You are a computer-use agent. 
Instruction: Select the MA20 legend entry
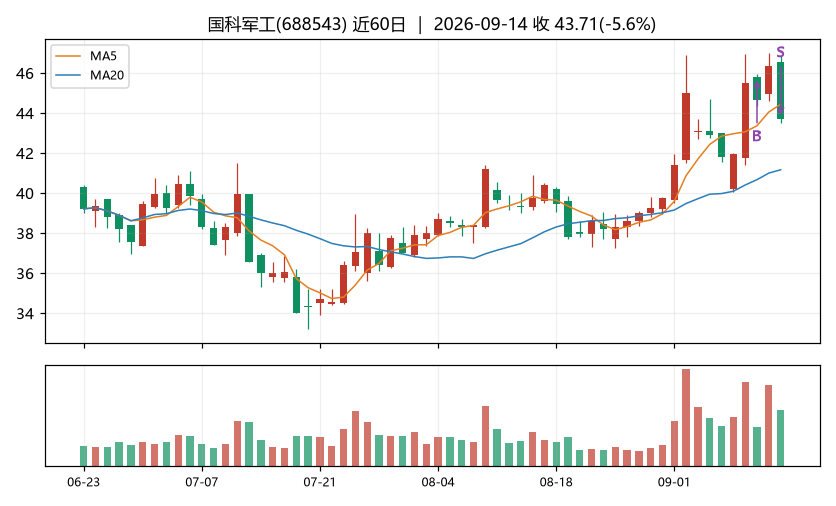click(90, 75)
